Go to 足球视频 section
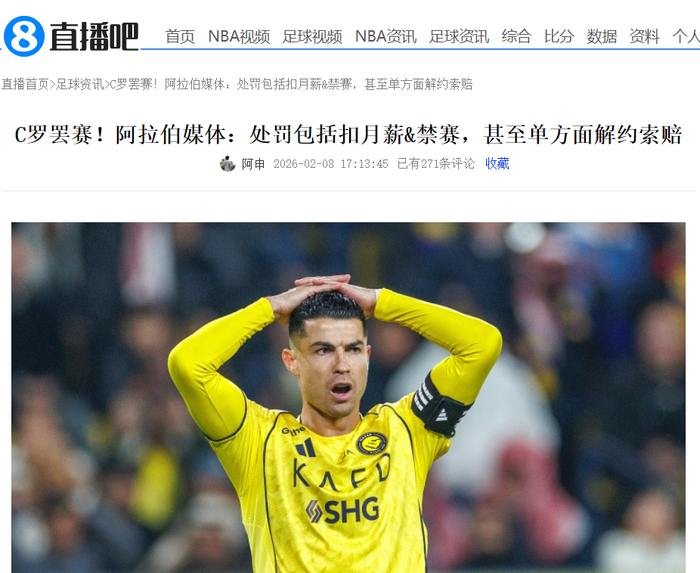 pos(312,36)
